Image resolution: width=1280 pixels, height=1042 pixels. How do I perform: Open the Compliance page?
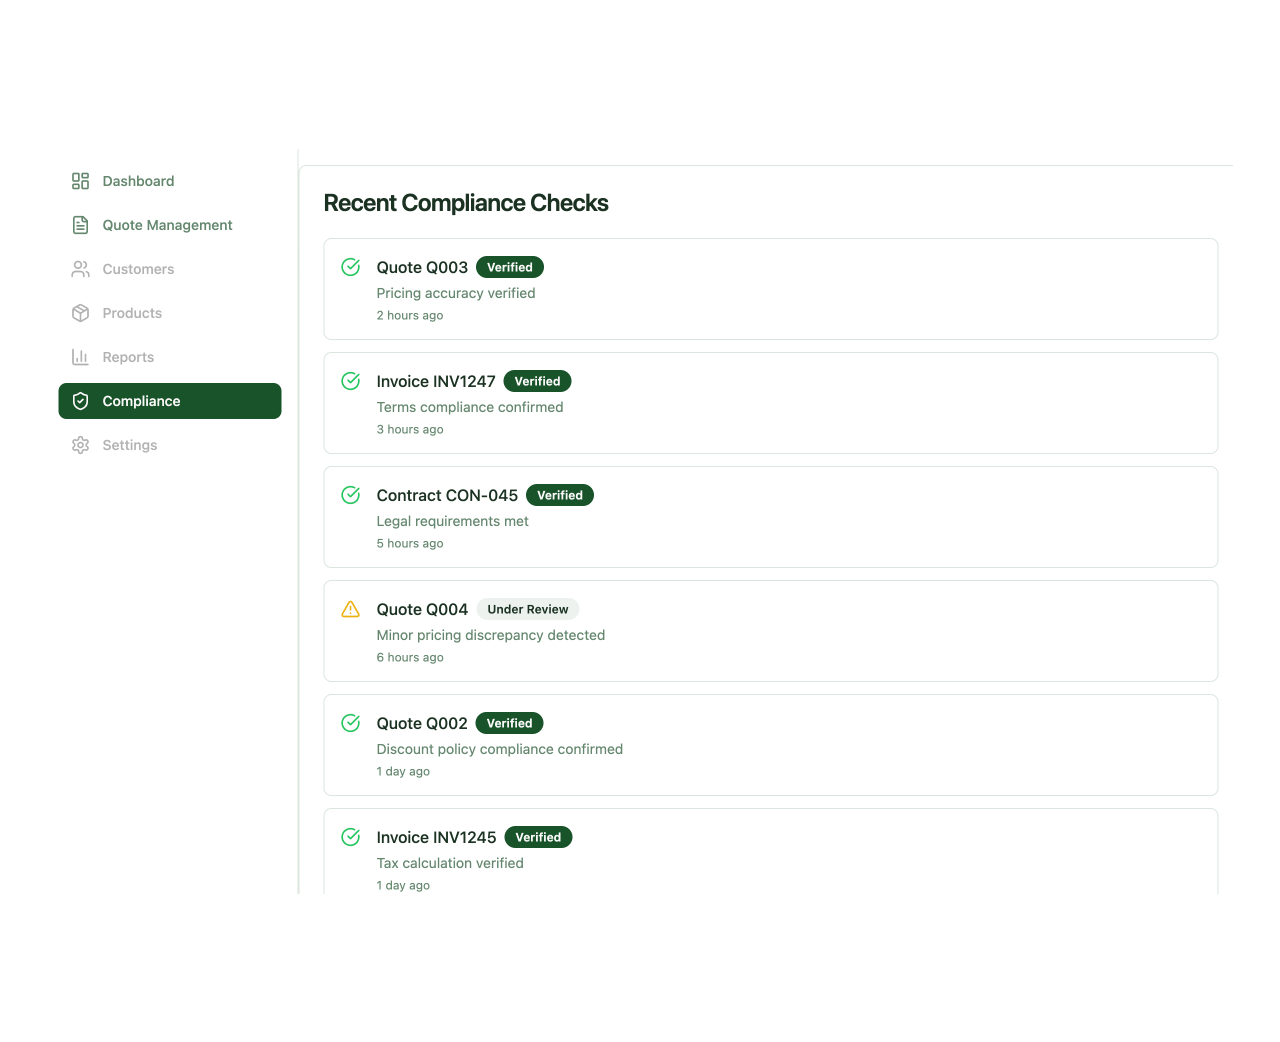click(141, 401)
